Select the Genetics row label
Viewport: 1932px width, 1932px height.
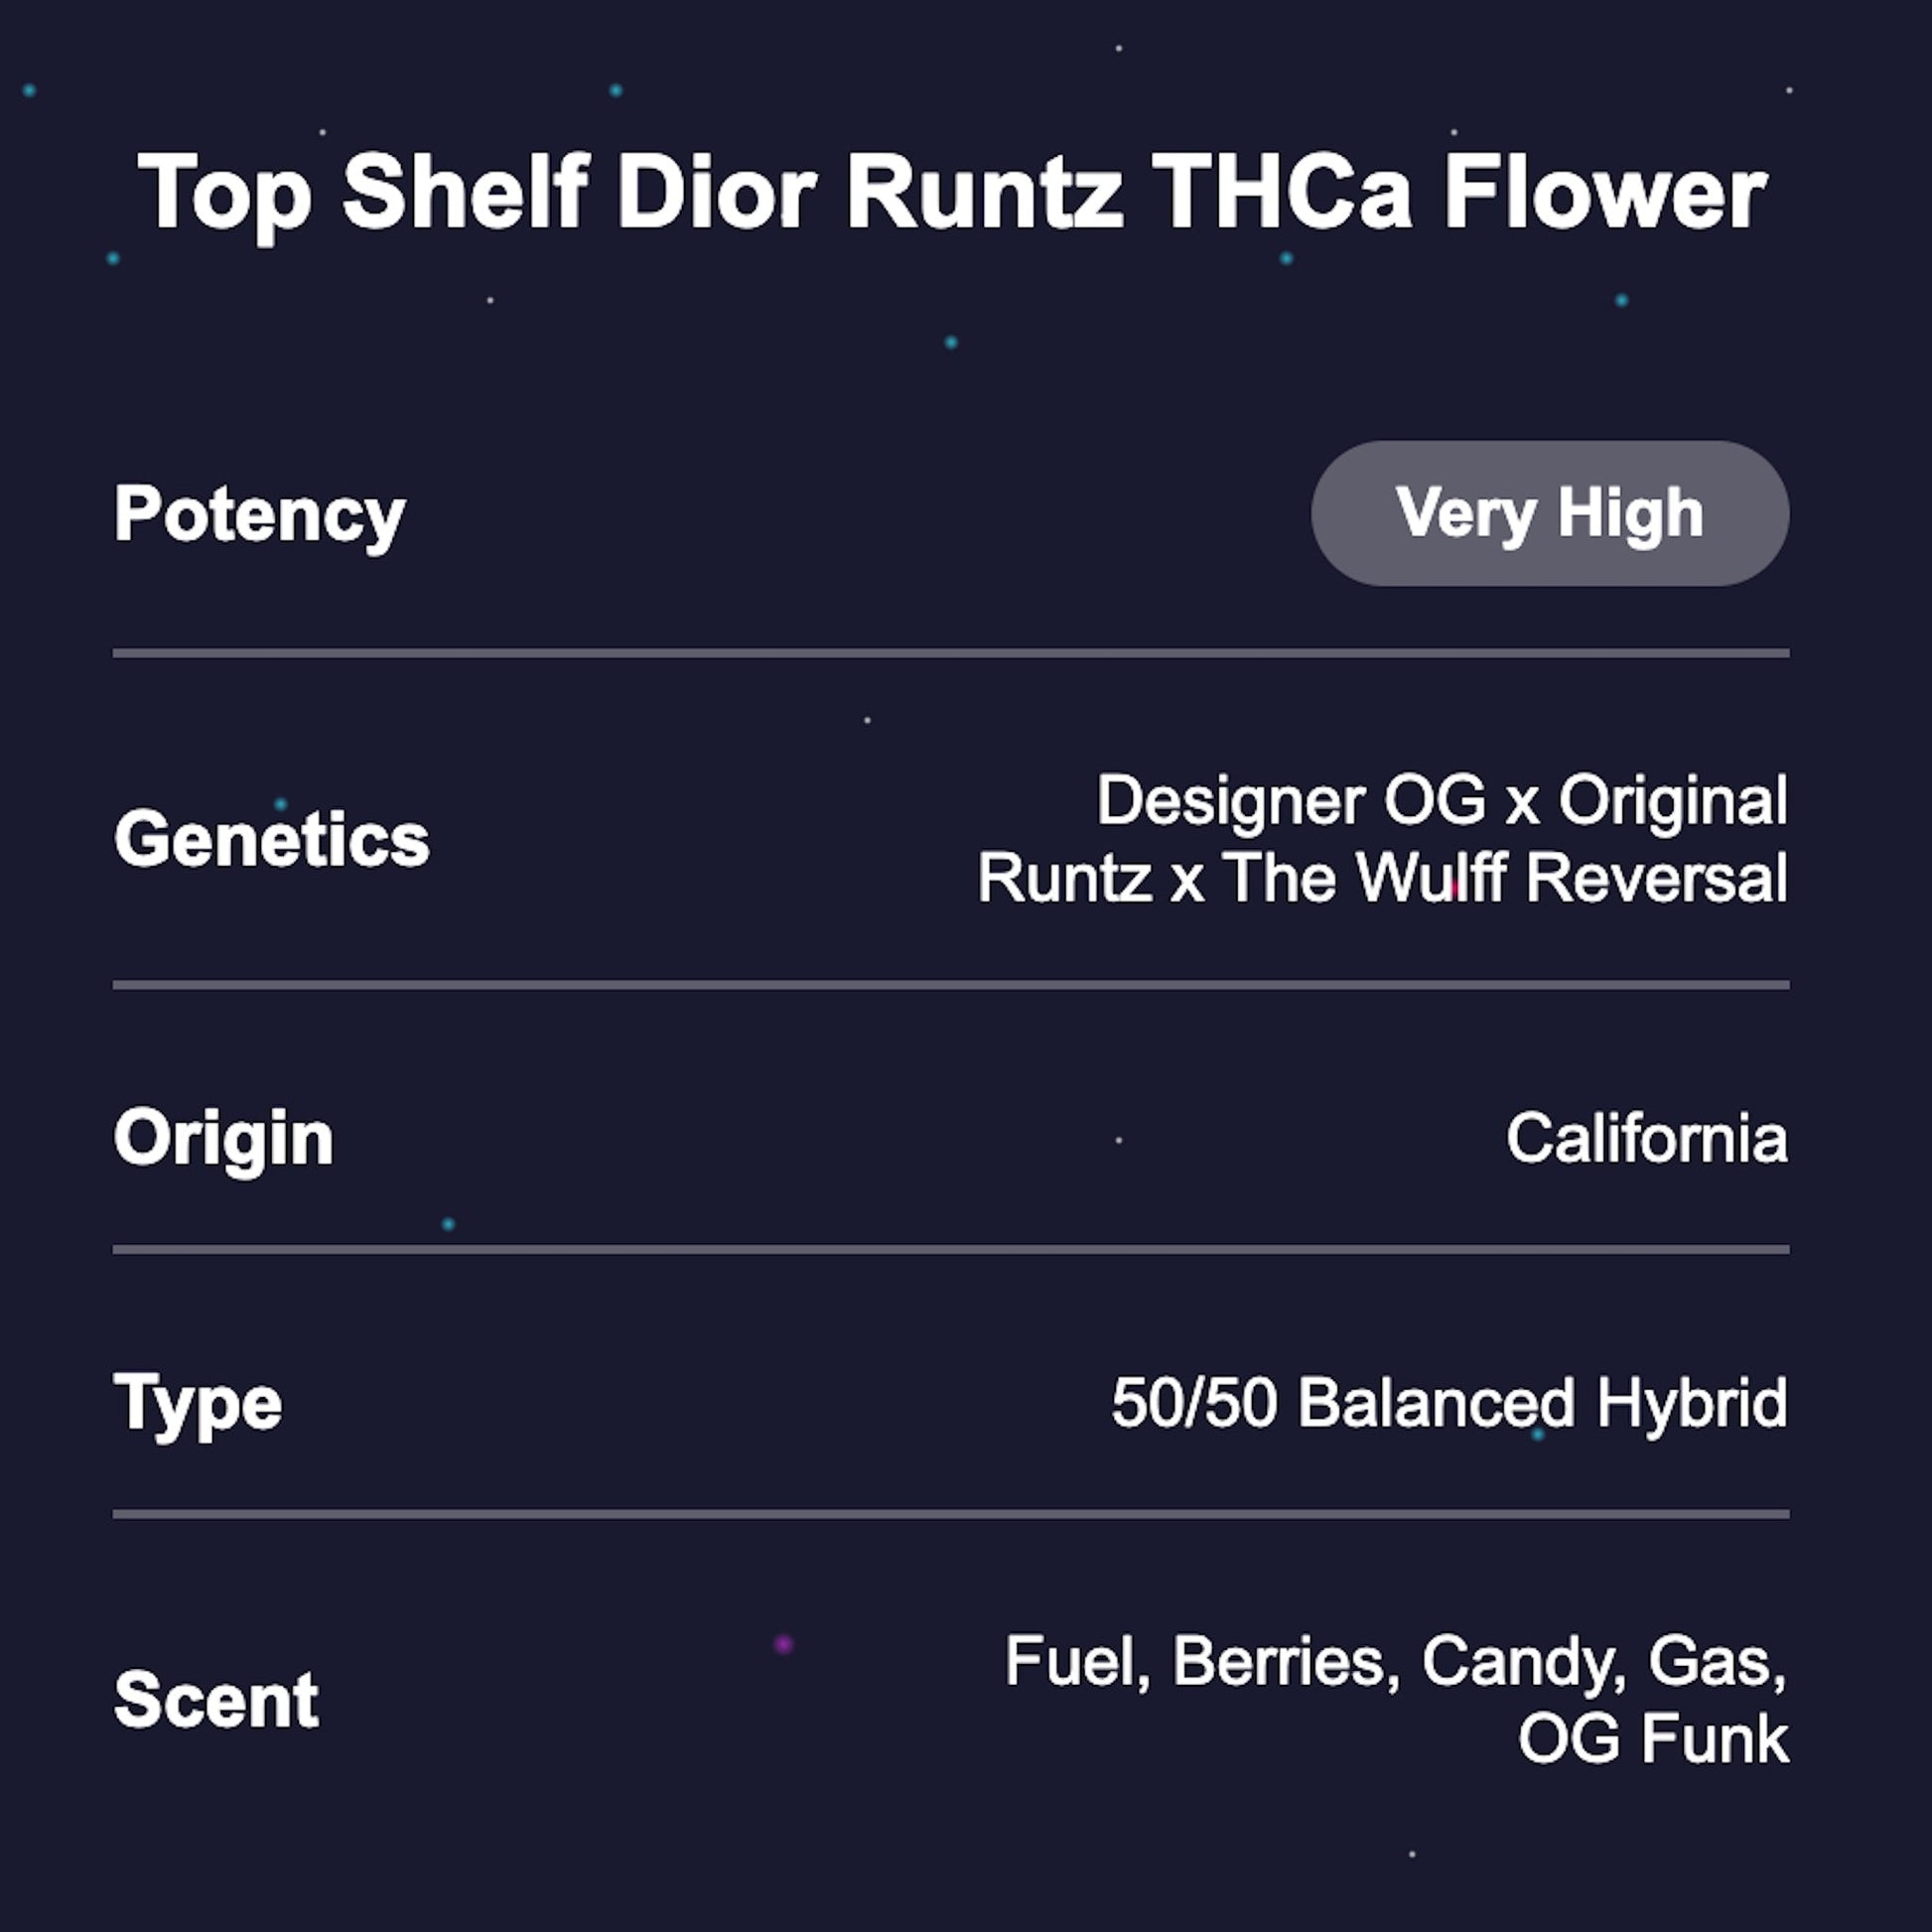271,839
